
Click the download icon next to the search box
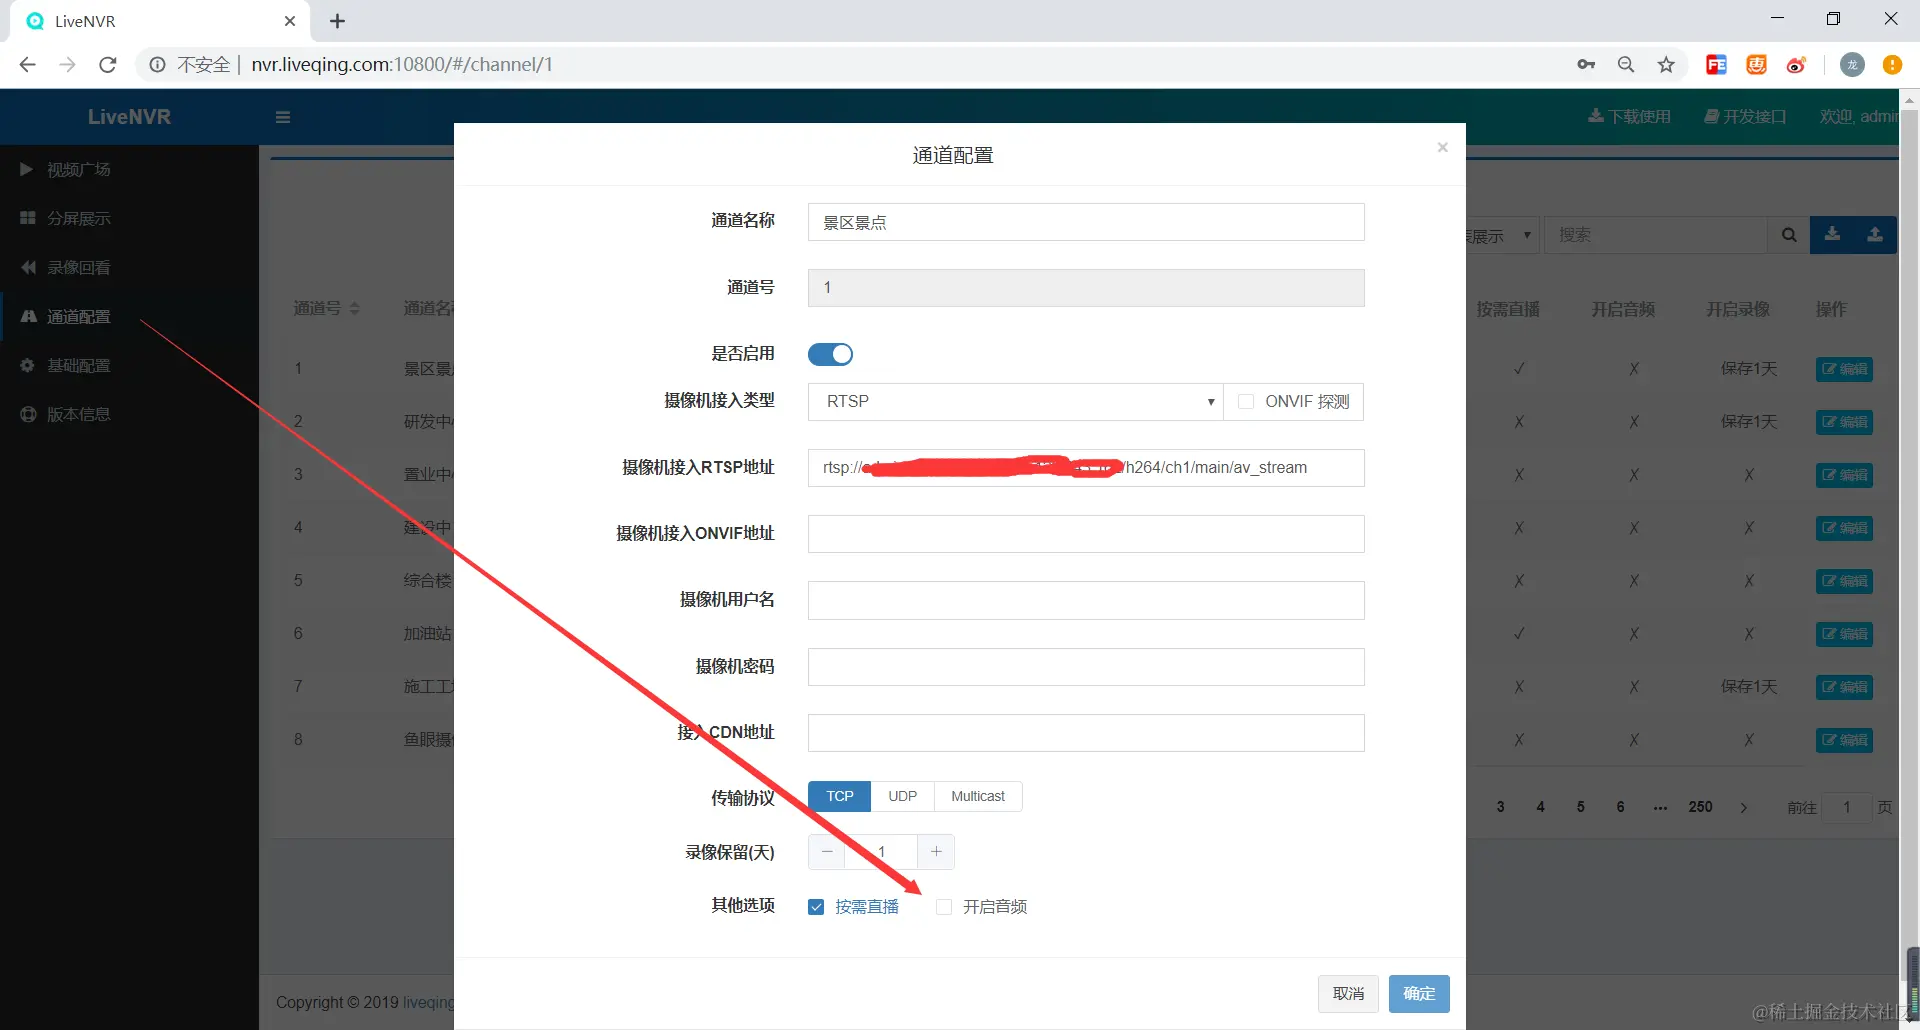(x=1832, y=234)
